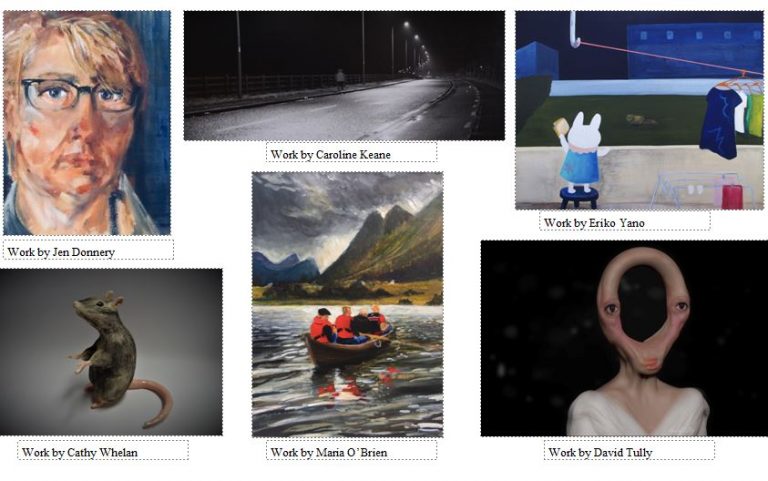Click the rat sculpture image
Screen dimensions: 768x481
111,352
